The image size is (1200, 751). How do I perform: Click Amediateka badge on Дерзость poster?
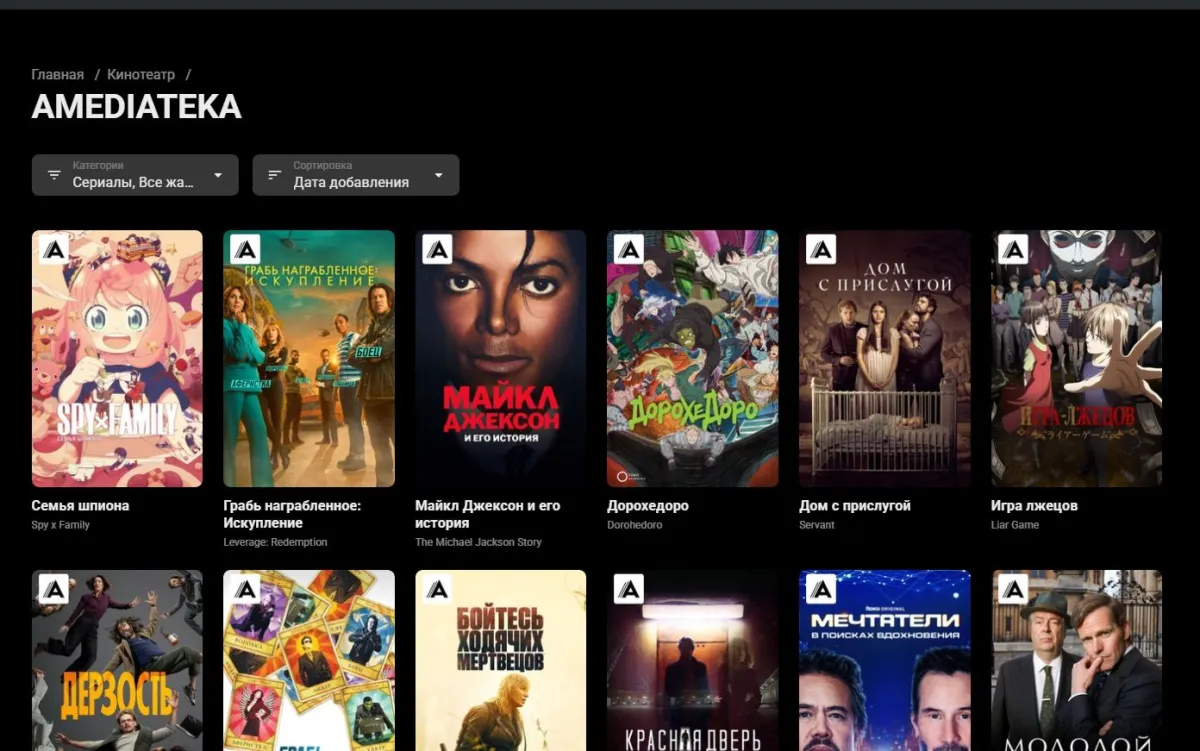point(54,589)
